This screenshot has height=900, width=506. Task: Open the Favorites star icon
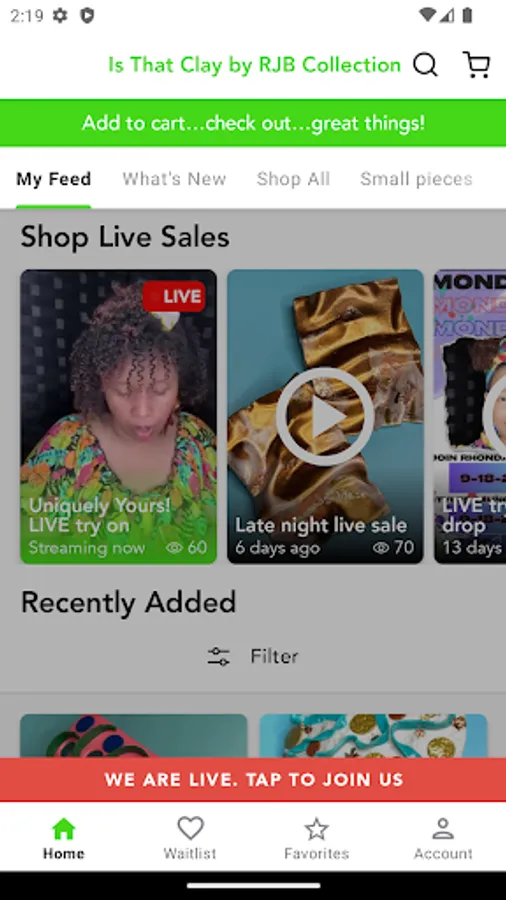316,829
